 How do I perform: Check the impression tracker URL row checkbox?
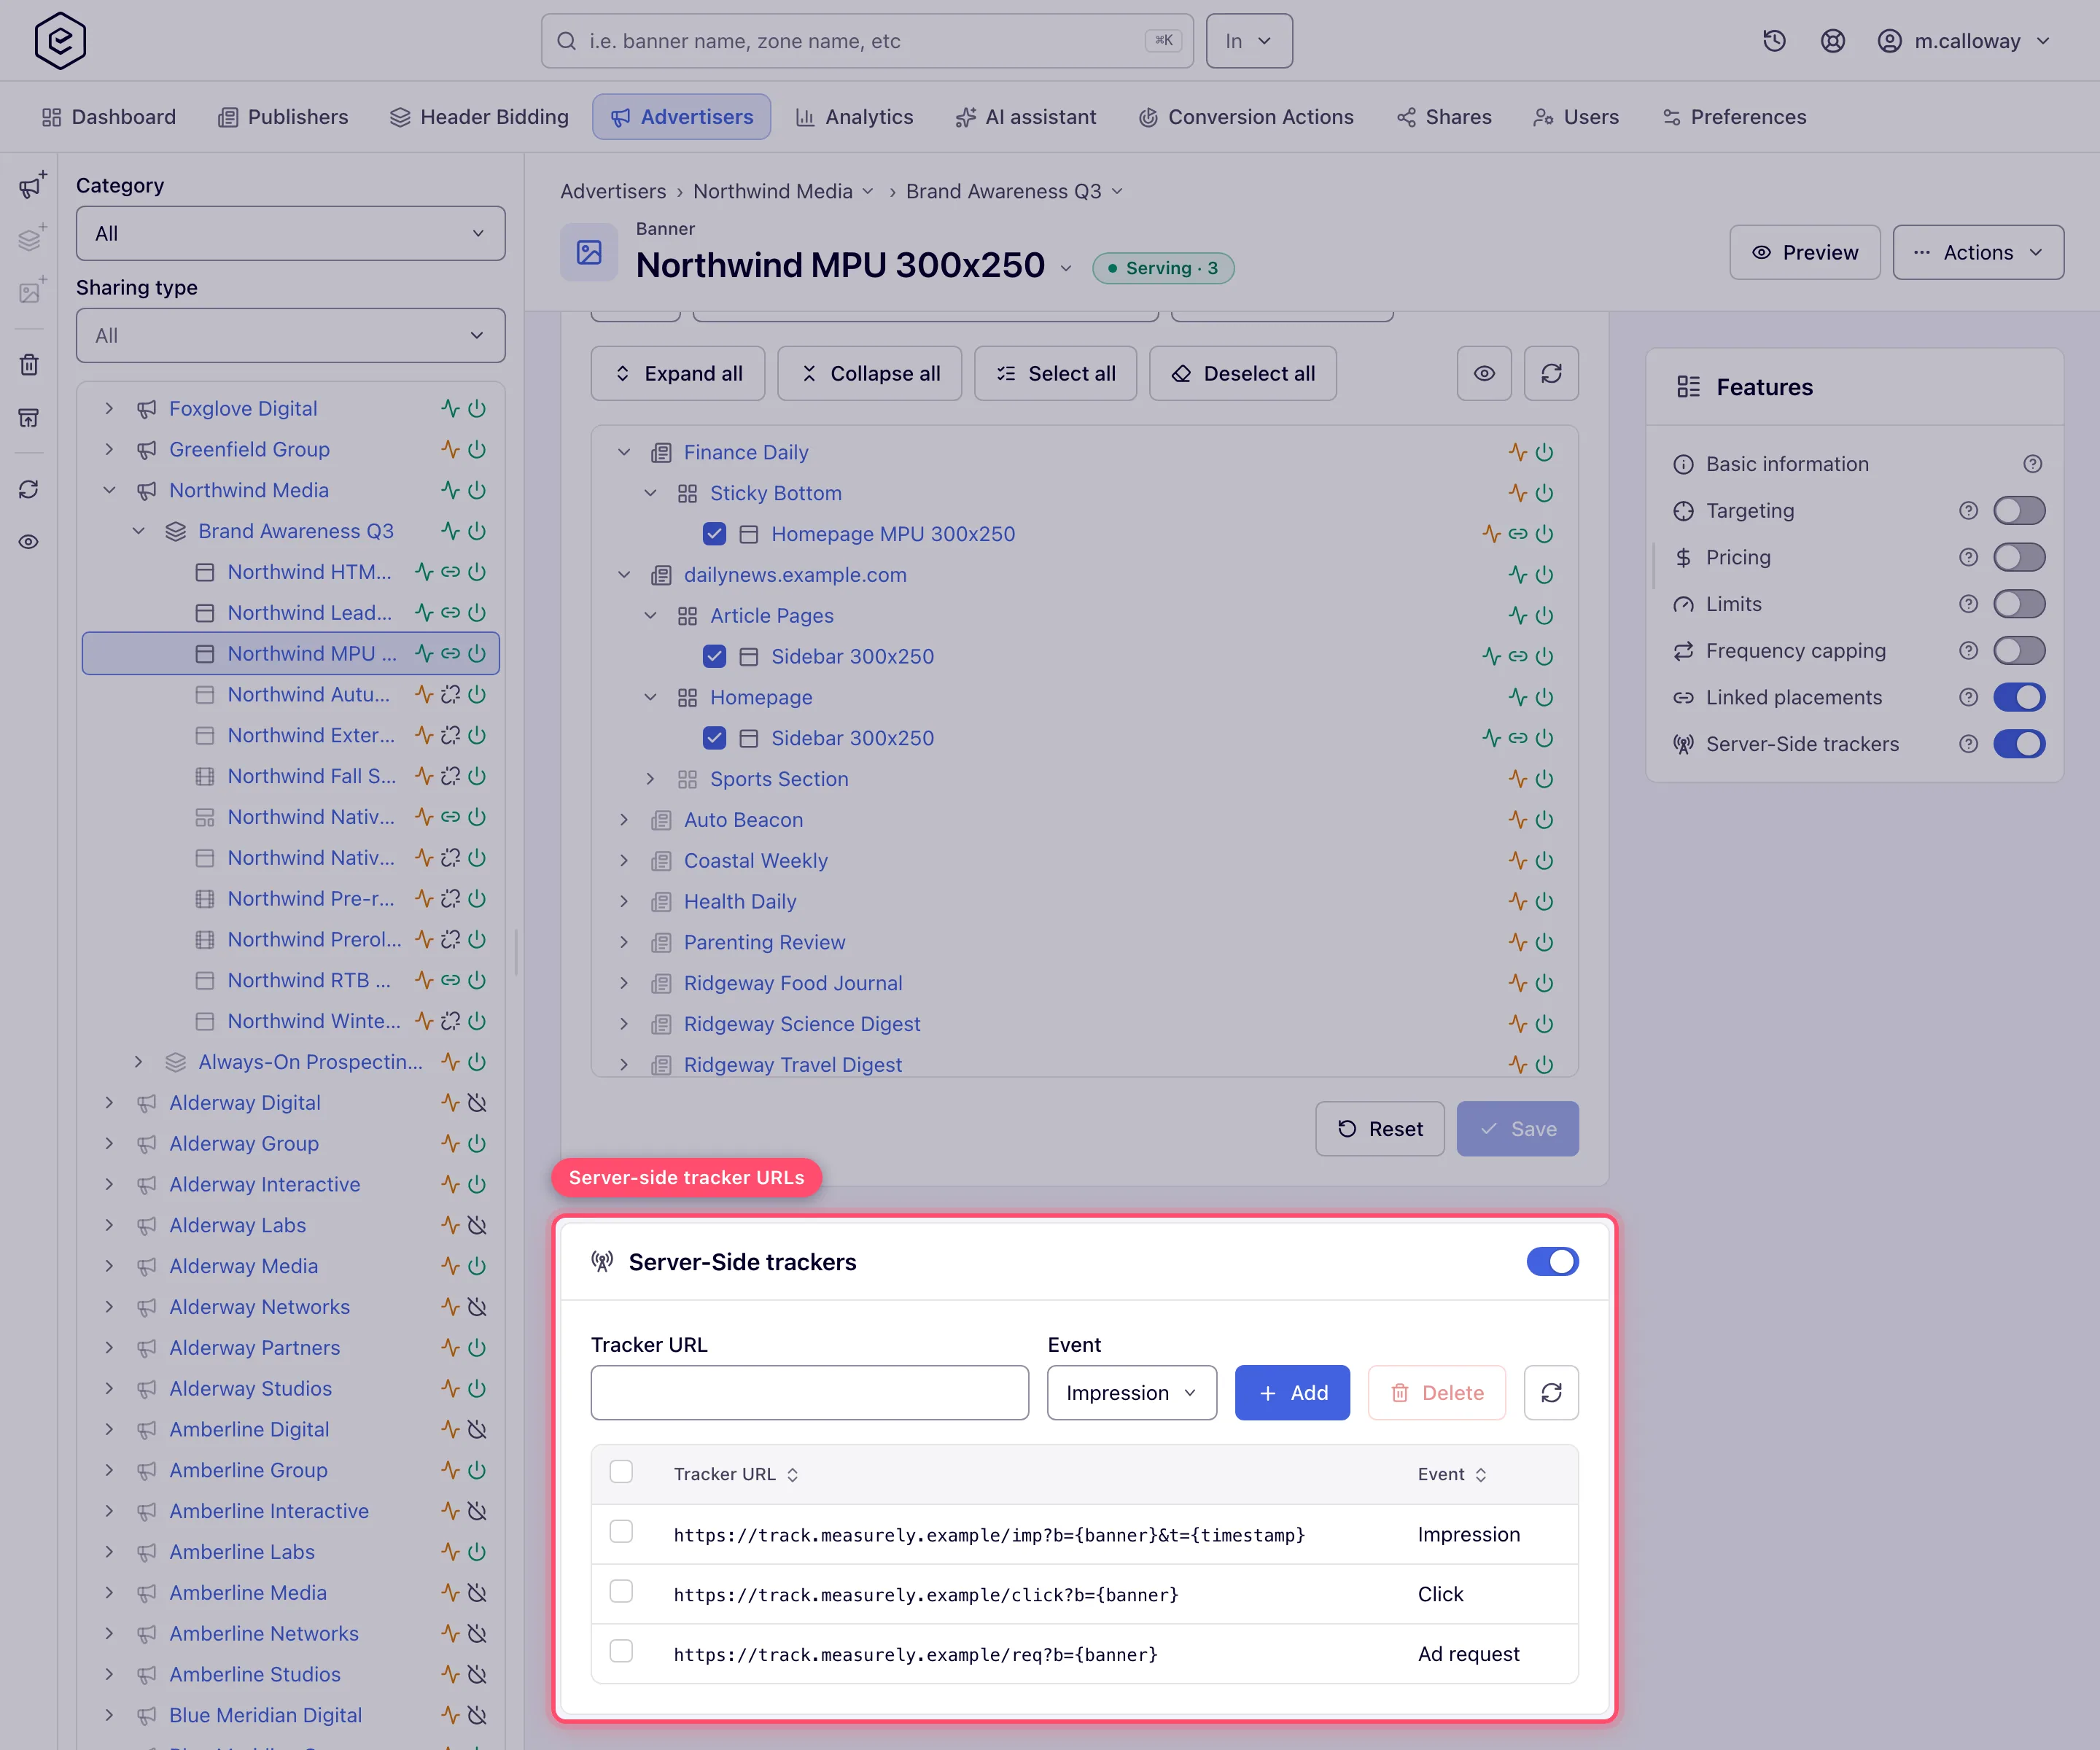621,1532
